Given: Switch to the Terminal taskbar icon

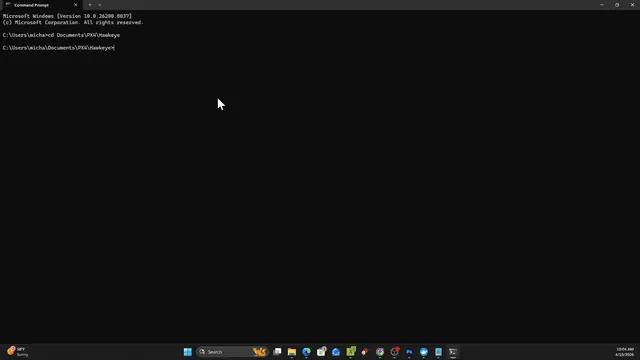Looking at the screenshot, I should [453, 352].
